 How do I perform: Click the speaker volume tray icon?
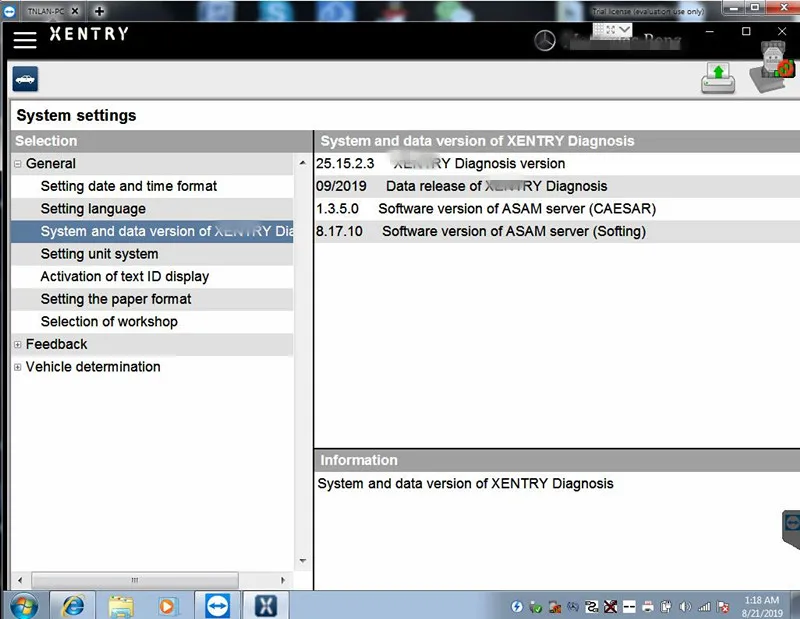pyautogui.click(x=685, y=606)
